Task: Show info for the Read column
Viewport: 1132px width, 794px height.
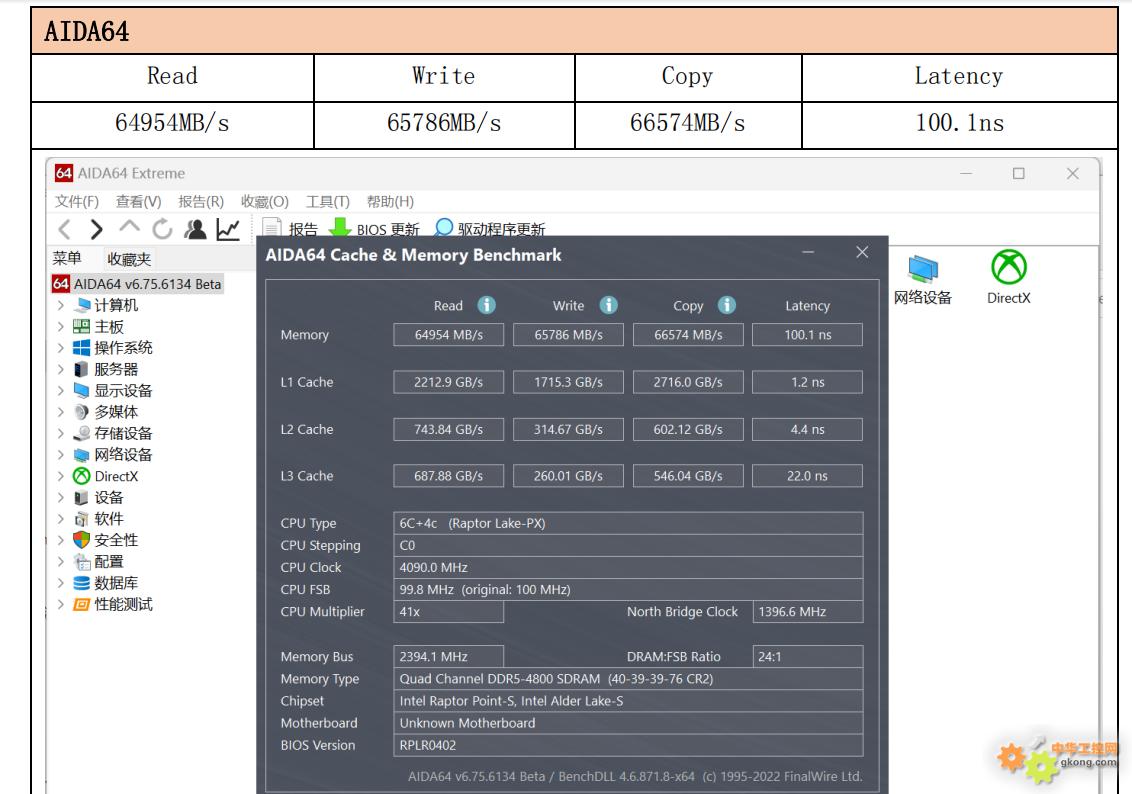Action: point(487,305)
